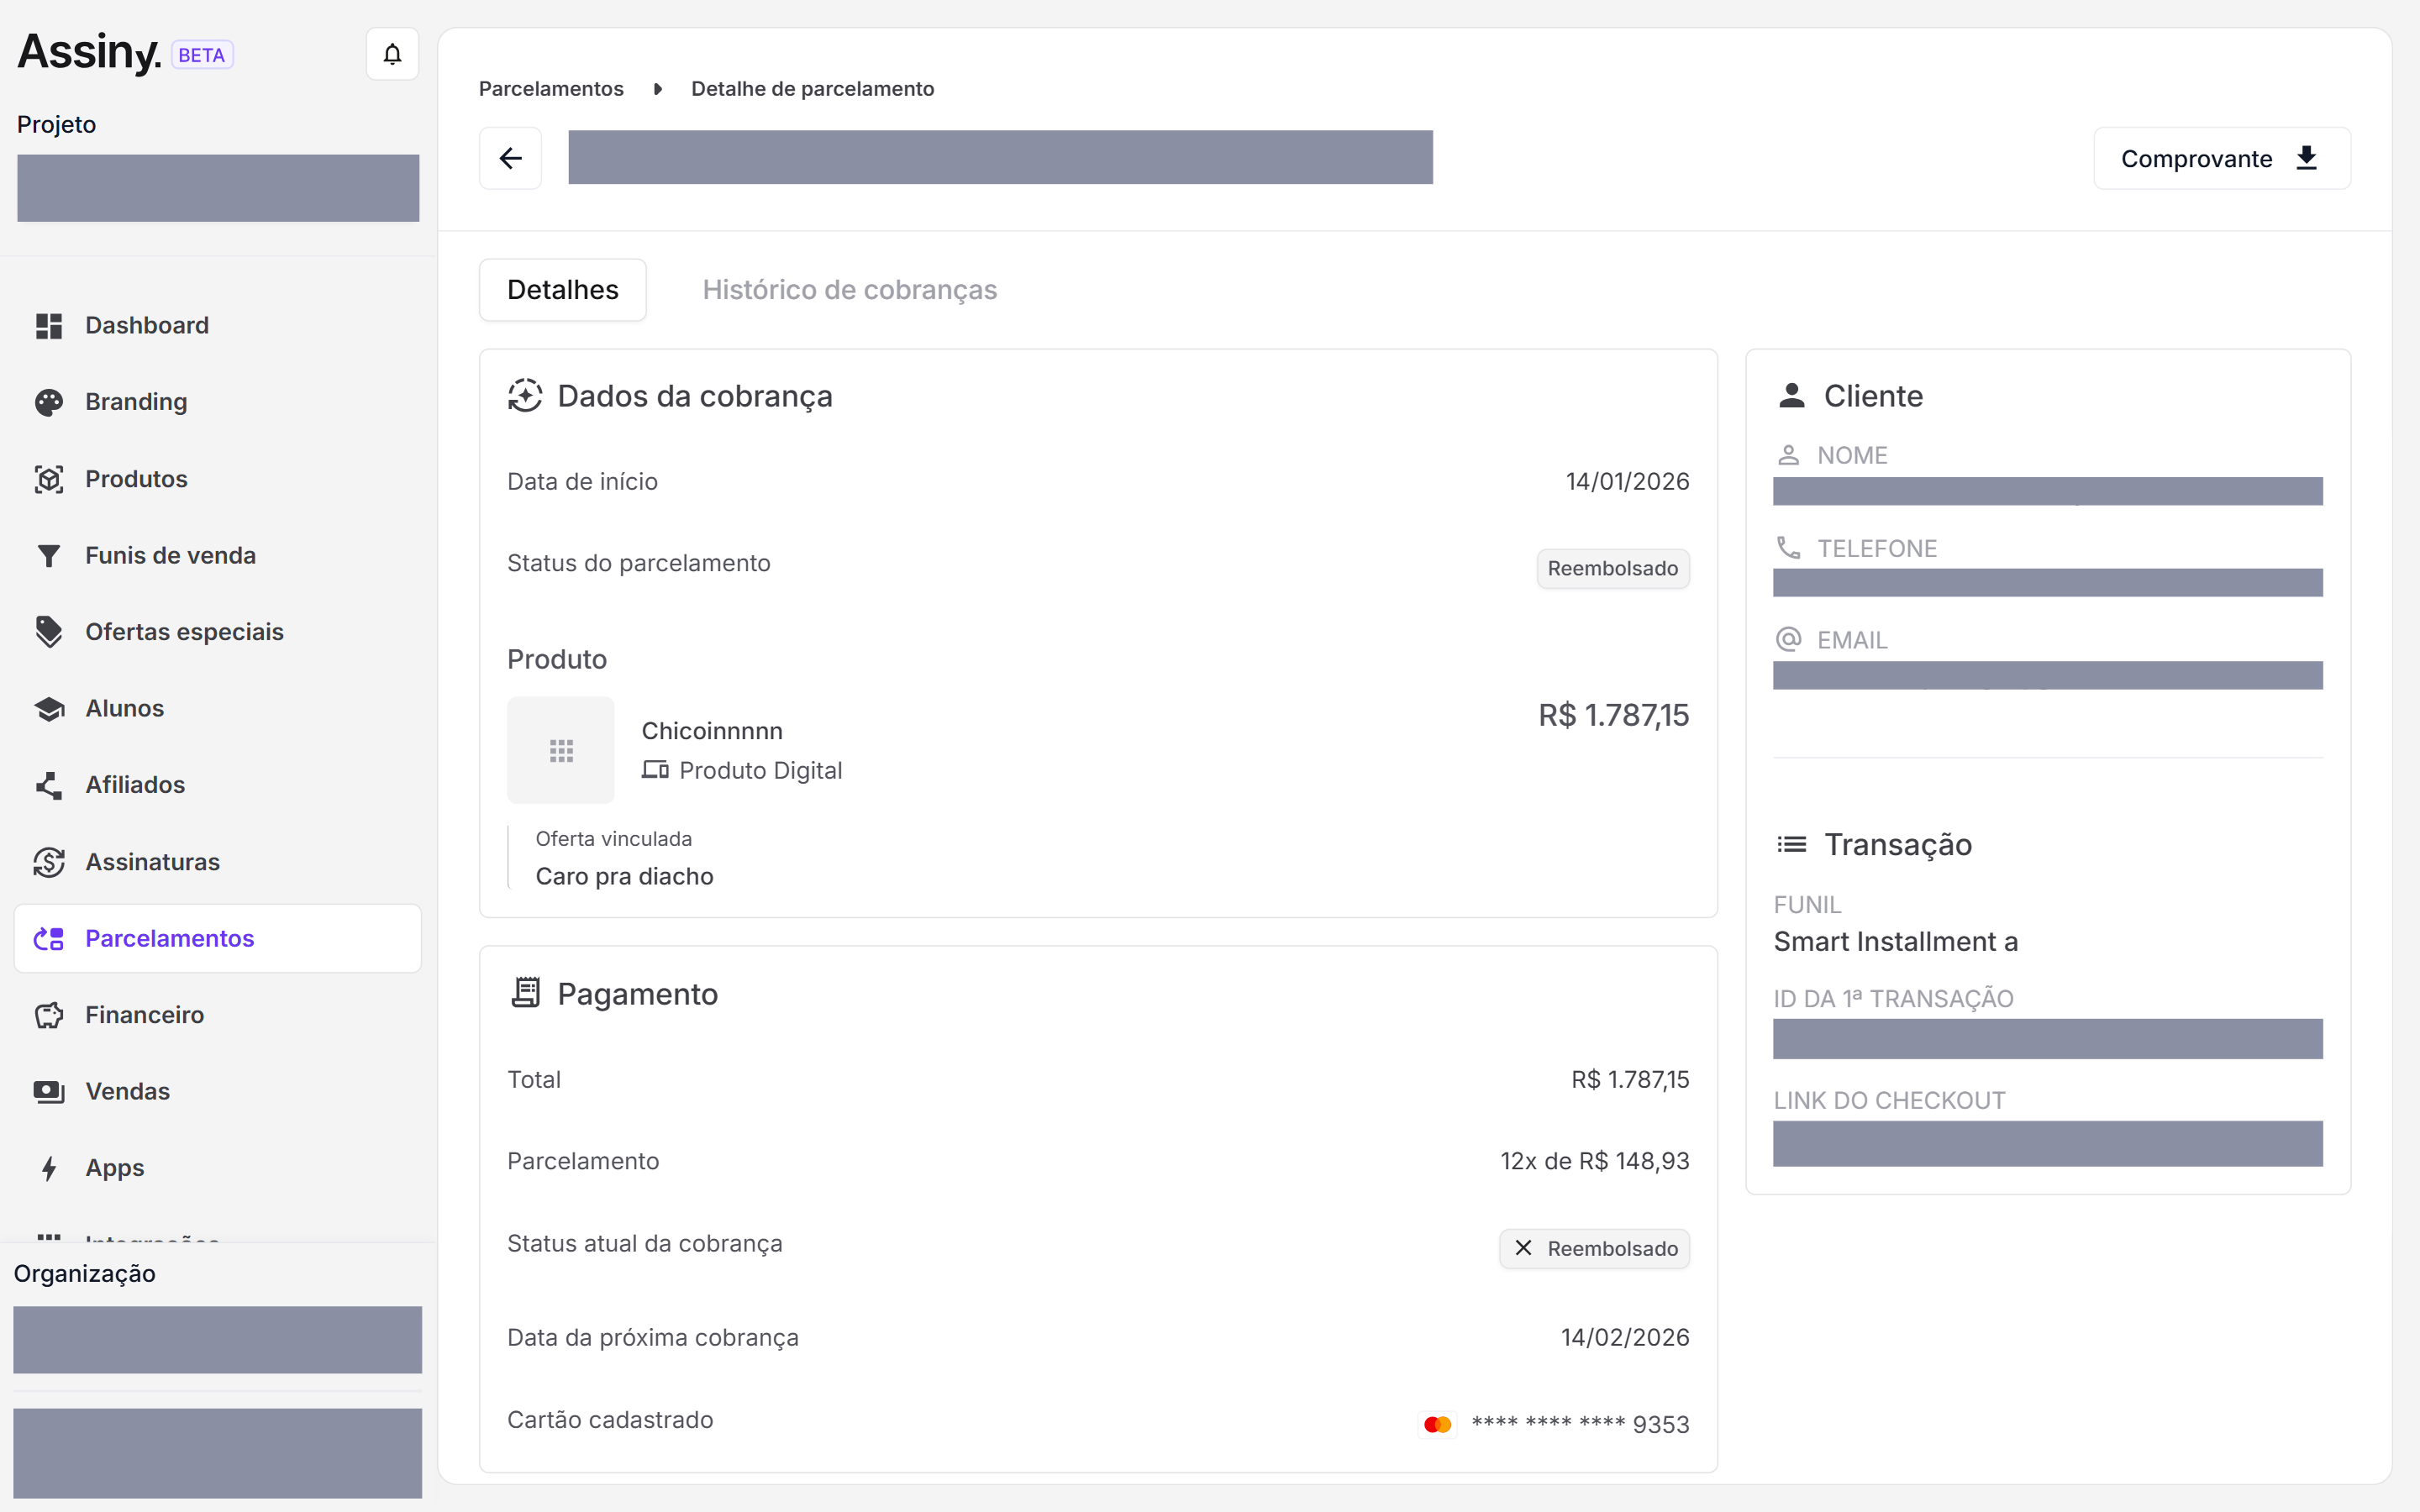Viewport: 2420px width, 1512px height.
Task: Open Branding menu item
Action: point(217,402)
